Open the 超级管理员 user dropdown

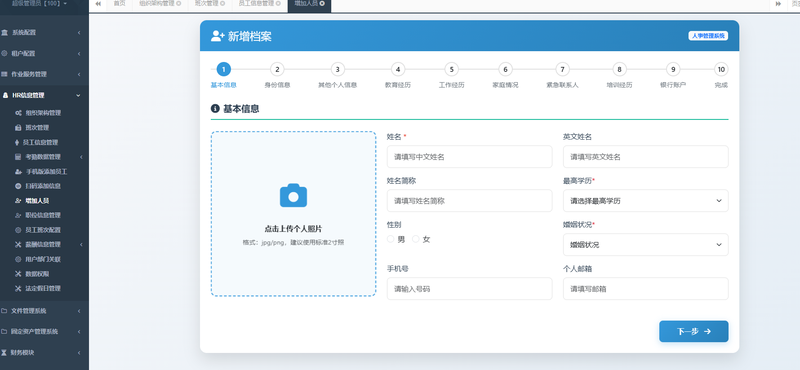pyautogui.click(x=39, y=4)
